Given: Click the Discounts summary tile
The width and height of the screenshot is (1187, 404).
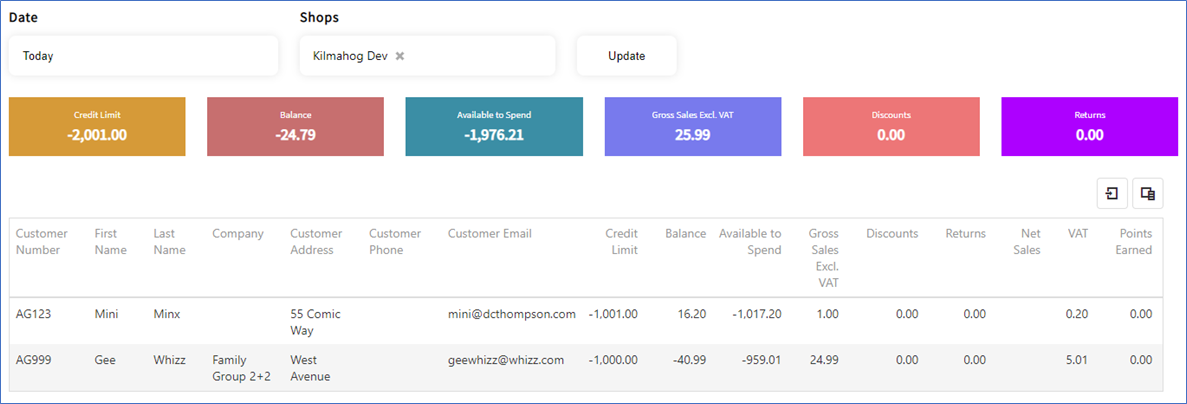Looking at the screenshot, I should 891,126.
